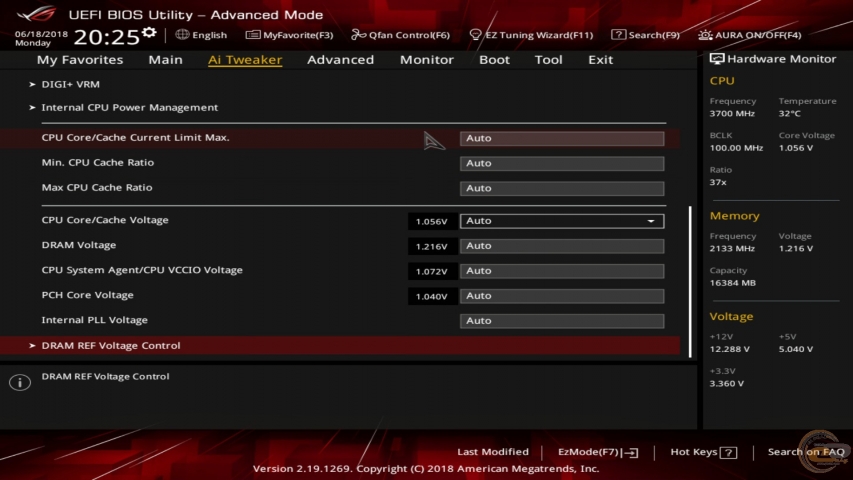Select the Ai Tweaker tab
853x480 pixels.
point(245,60)
